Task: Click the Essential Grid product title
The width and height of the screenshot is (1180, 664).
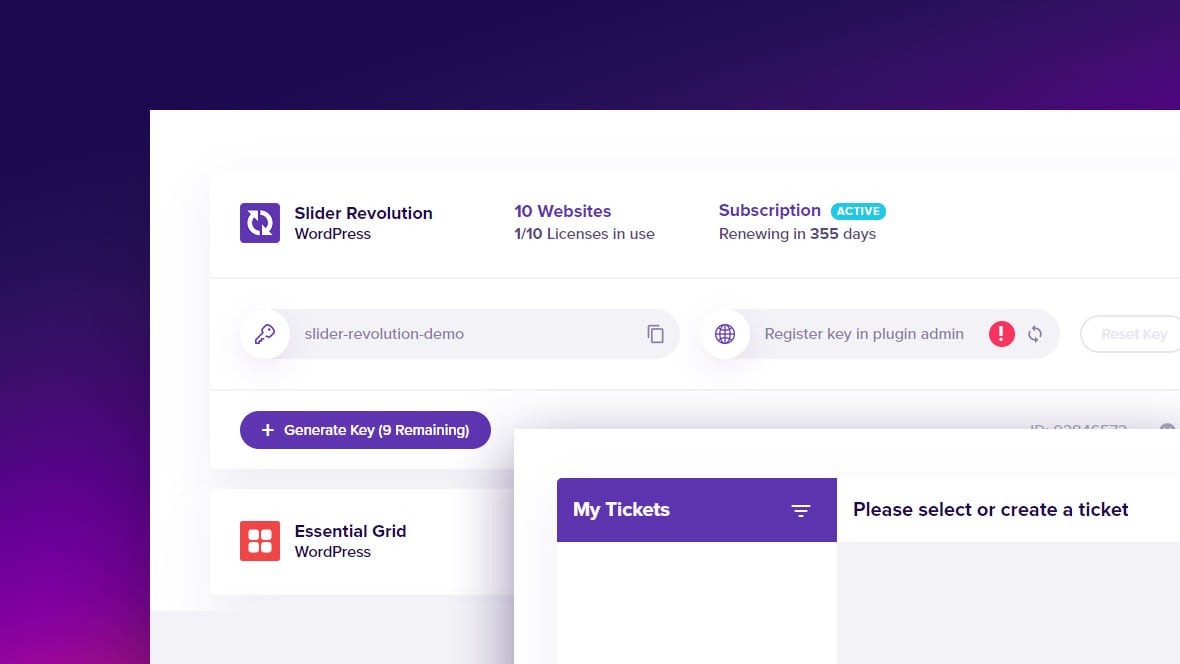Action: (x=350, y=531)
